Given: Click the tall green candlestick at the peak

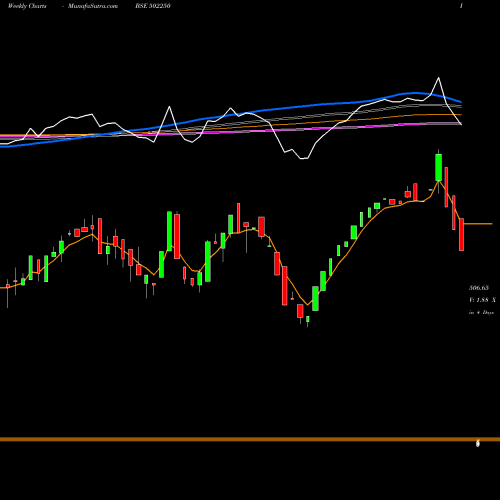Looking at the screenshot, I should click(439, 167).
